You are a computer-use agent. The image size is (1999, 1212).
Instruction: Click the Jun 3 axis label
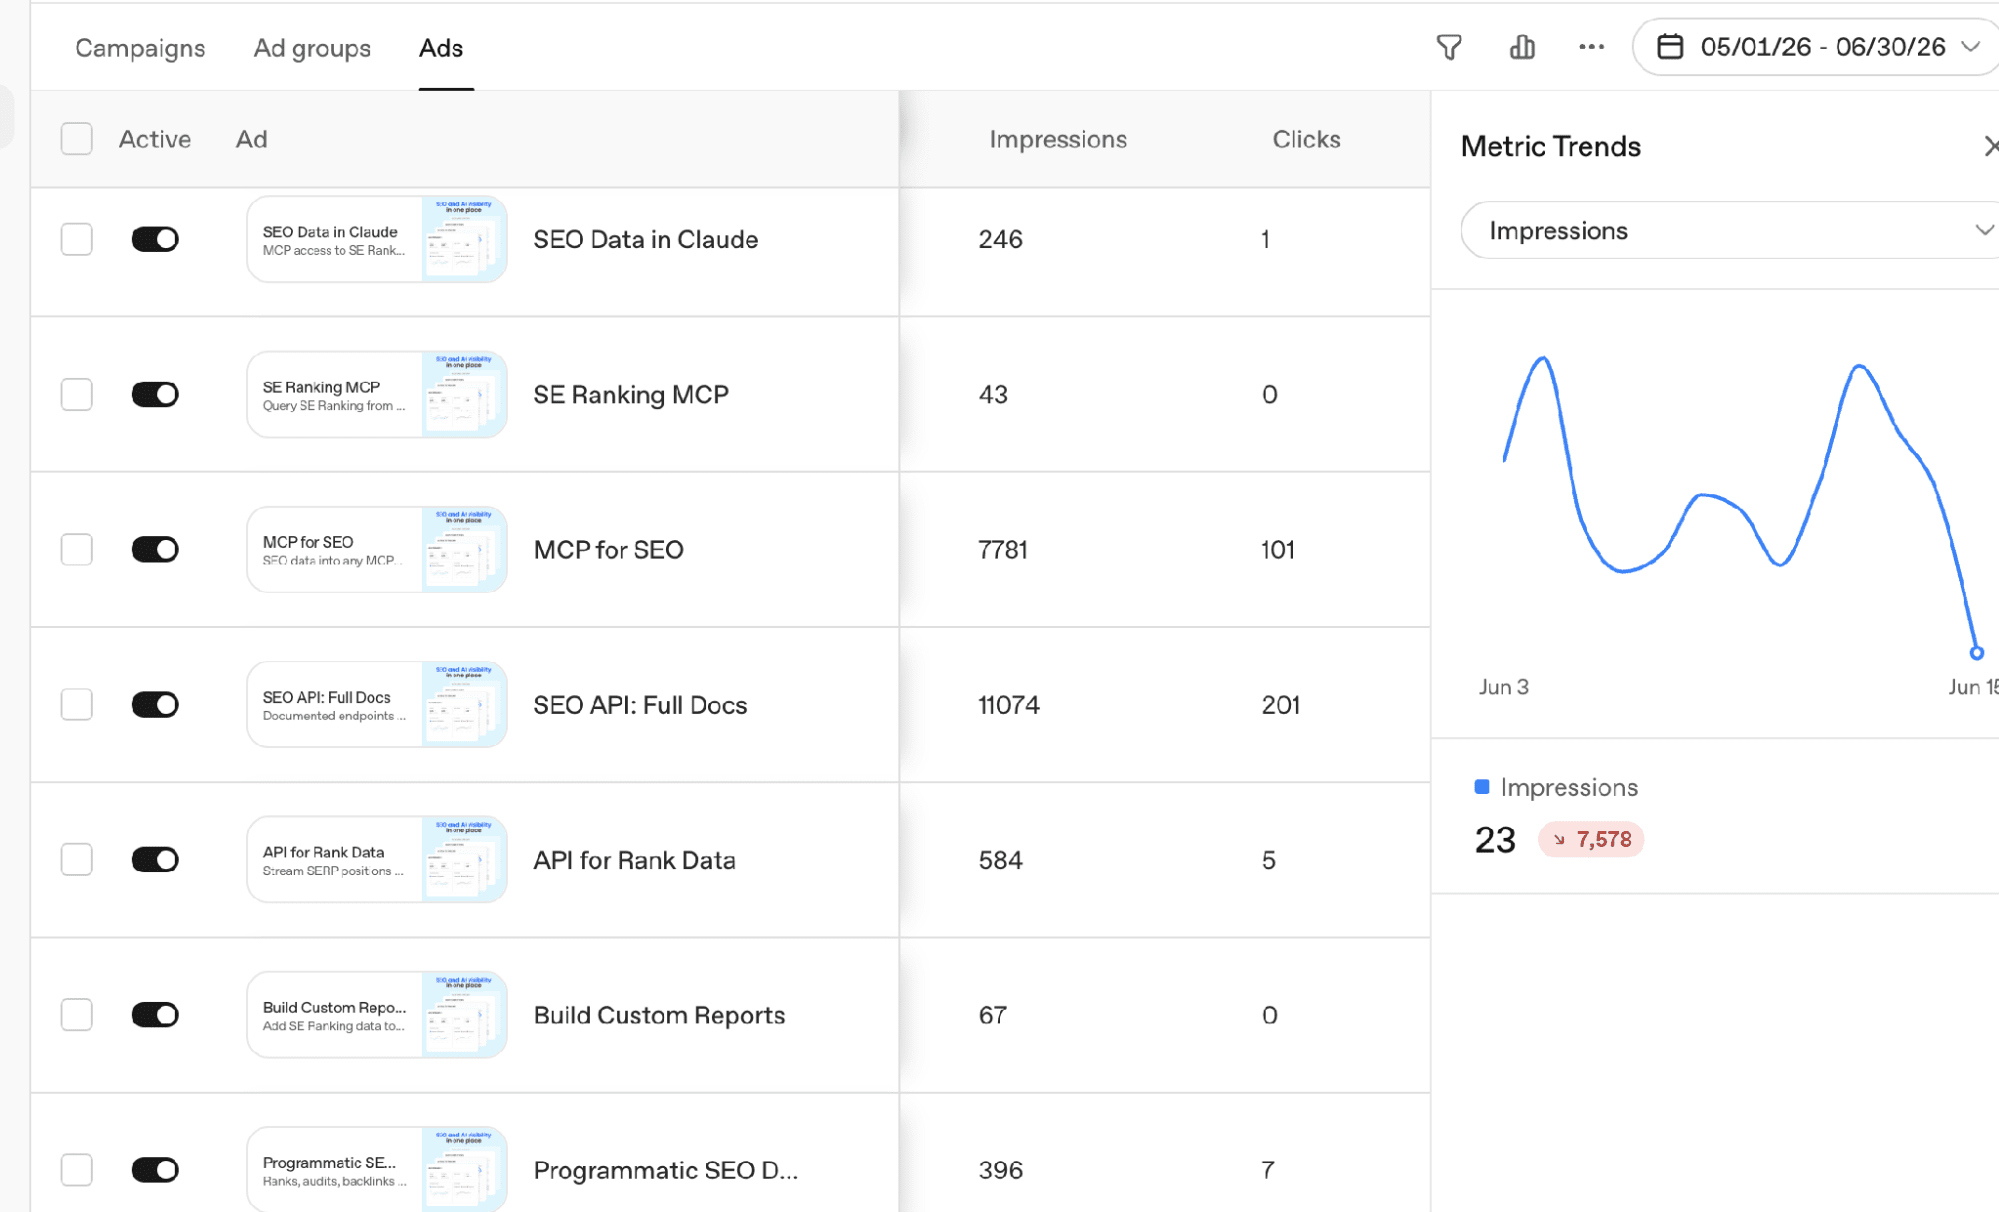pyautogui.click(x=1504, y=687)
